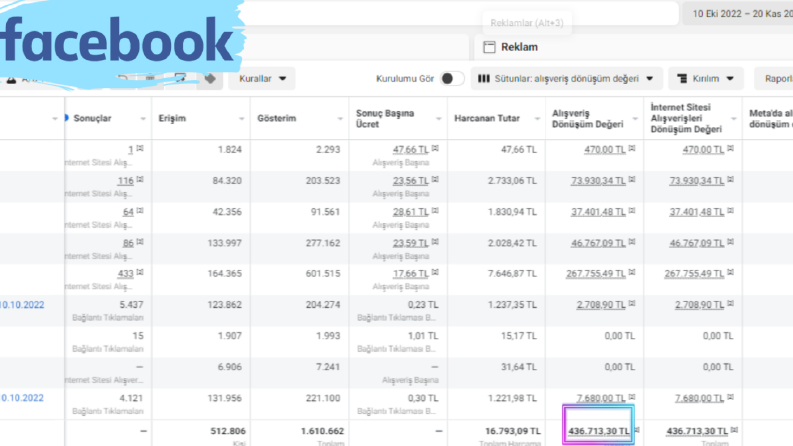
Task: Select the 1.237,35 TL spend cell
Action: (x=512, y=305)
